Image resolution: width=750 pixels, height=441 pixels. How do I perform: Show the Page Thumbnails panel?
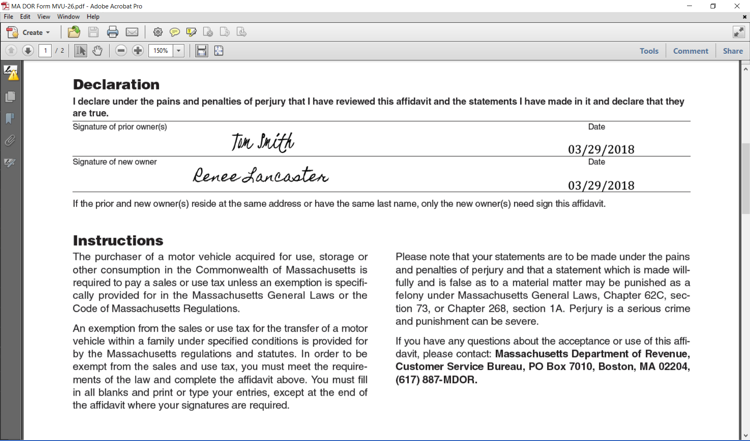pyautogui.click(x=10, y=97)
